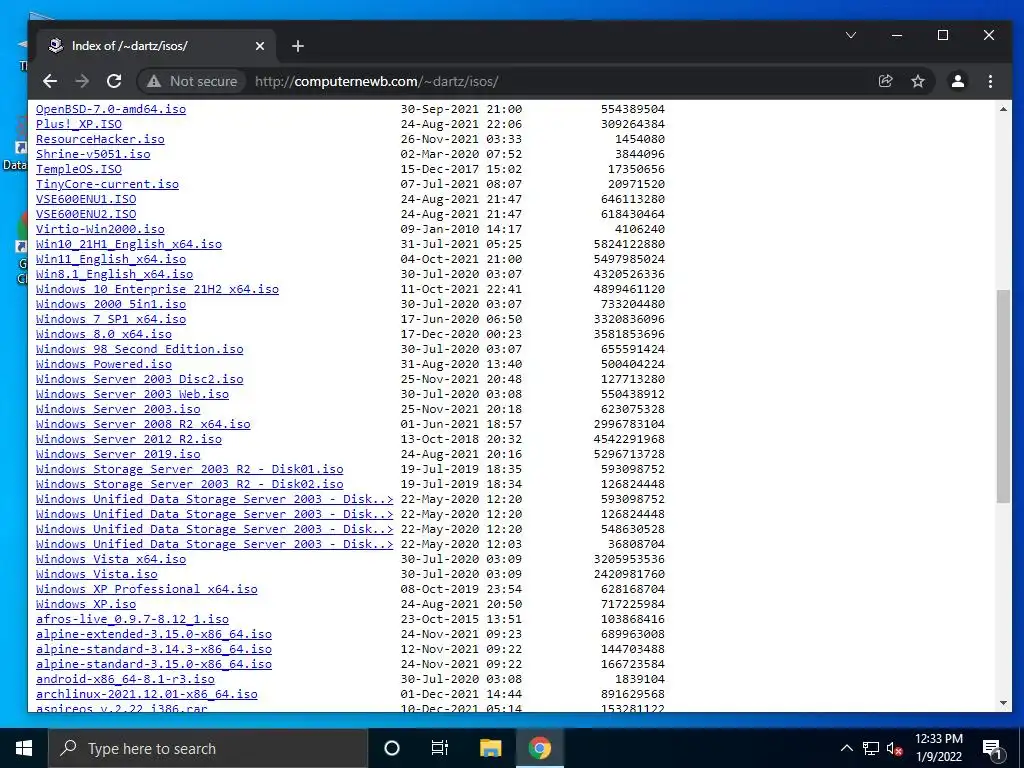
Task: Download Windows_Server_2008_R2_x64.iso
Action: pyautogui.click(x=143, y=424)
